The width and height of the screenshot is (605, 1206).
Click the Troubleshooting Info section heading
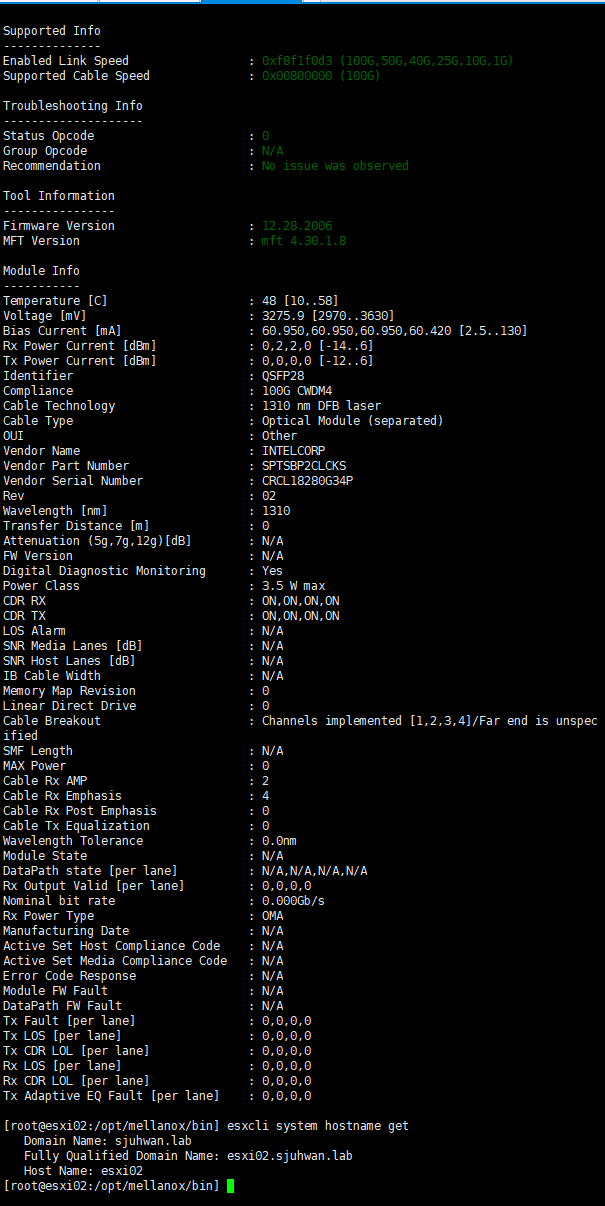coord(73,106)
